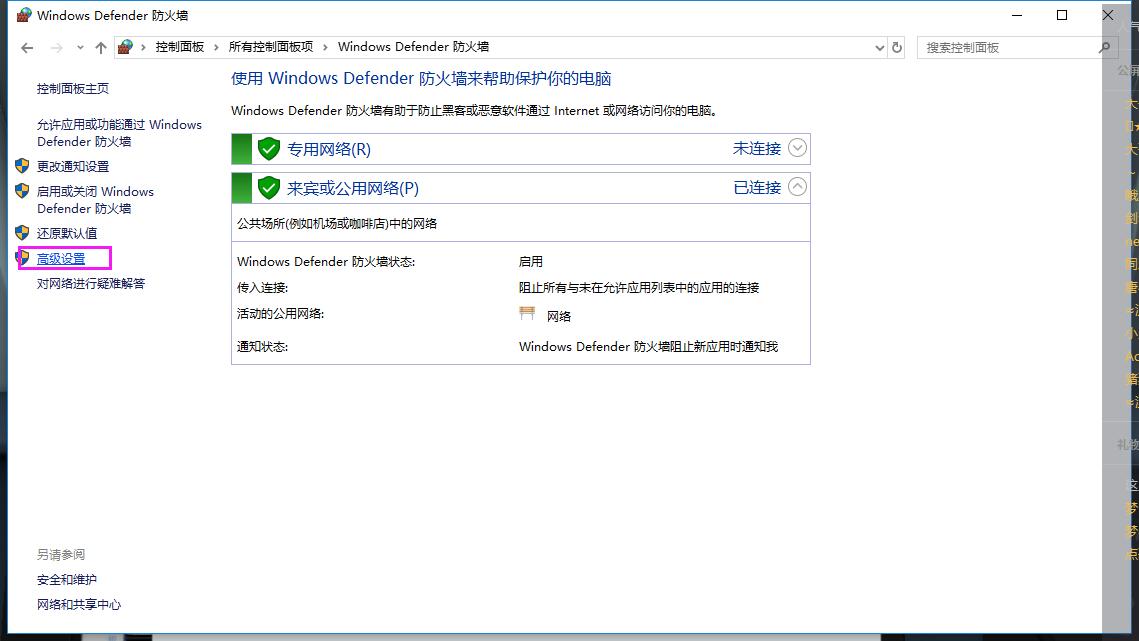This screenshot has width=1139, height=641.
Task: Click the shield icon beside 启用或关闭 Windows Defender 防火墙
Action: click(x=22, y=191)
